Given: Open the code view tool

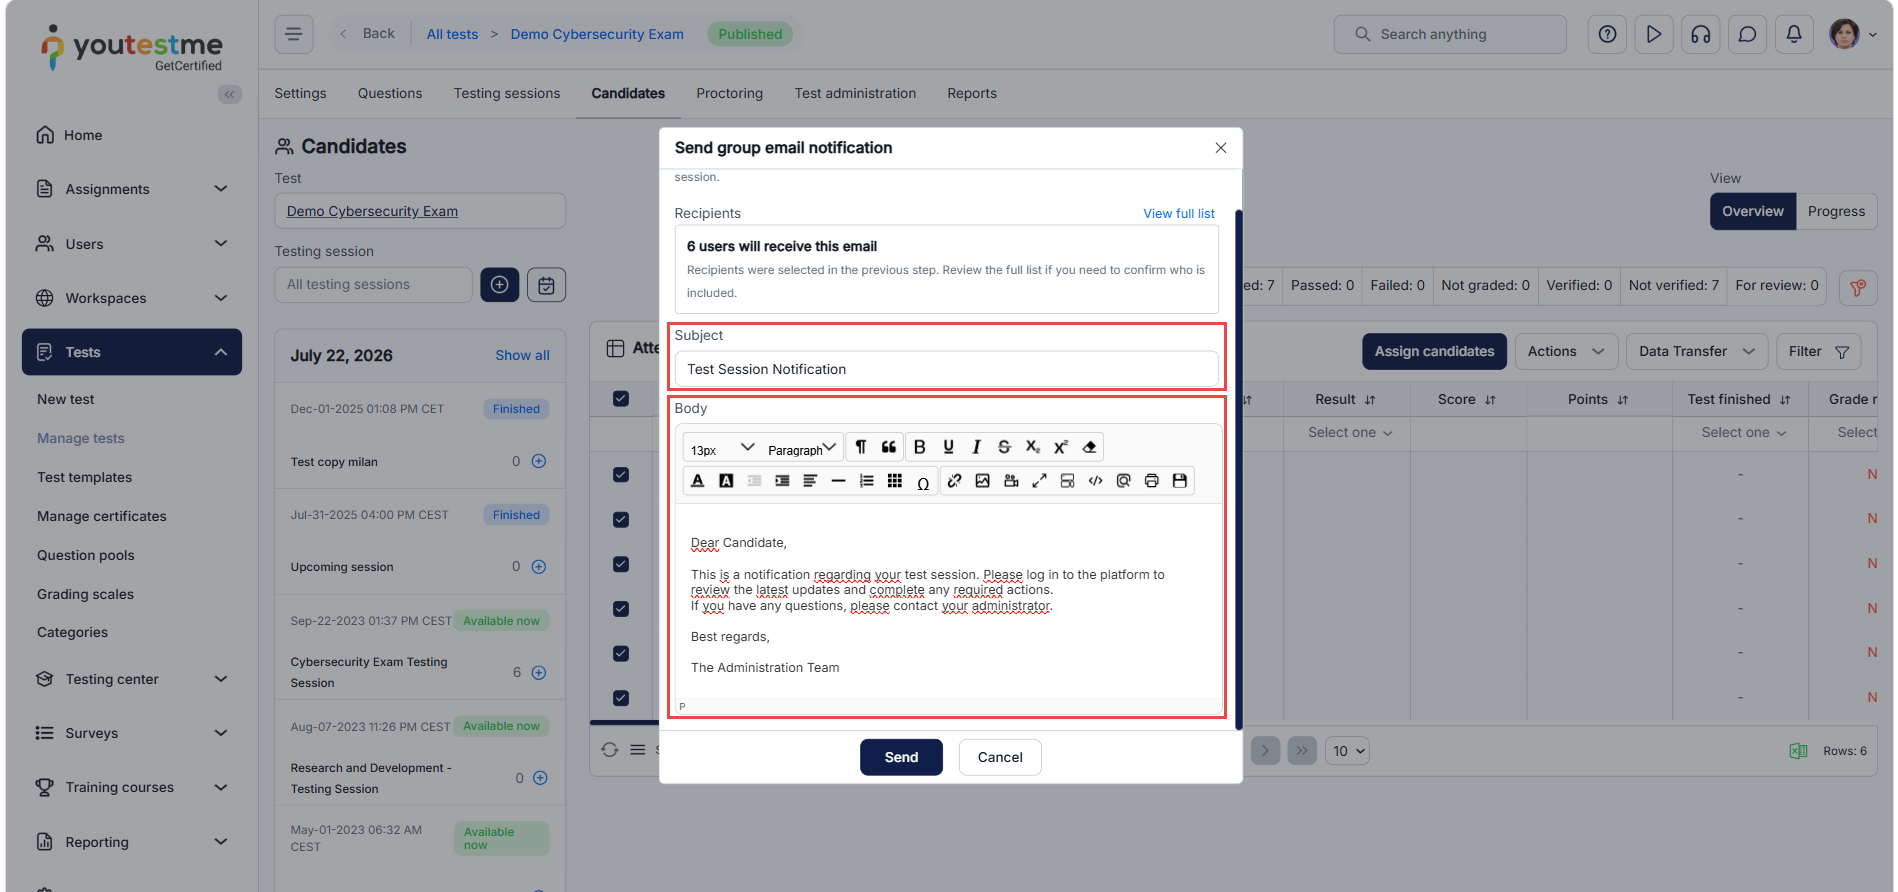Looking at the screenshot, I should pyautogui.click(x=1096, y=481).
